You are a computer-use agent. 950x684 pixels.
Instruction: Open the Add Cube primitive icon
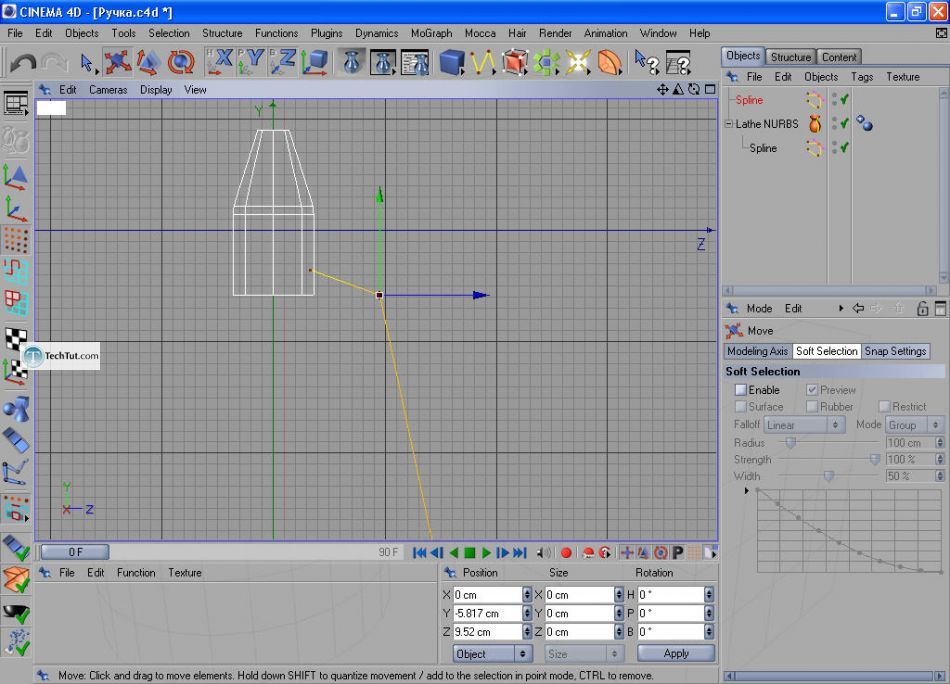(x=452, y=63)
